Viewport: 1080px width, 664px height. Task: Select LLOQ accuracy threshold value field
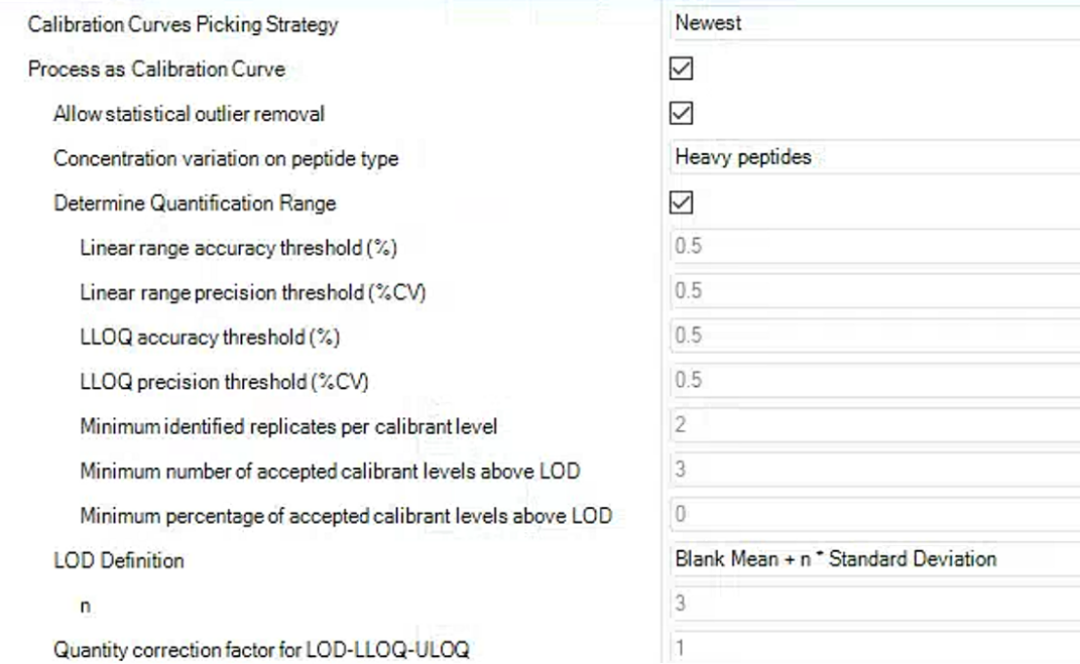(x=875, y=336)
